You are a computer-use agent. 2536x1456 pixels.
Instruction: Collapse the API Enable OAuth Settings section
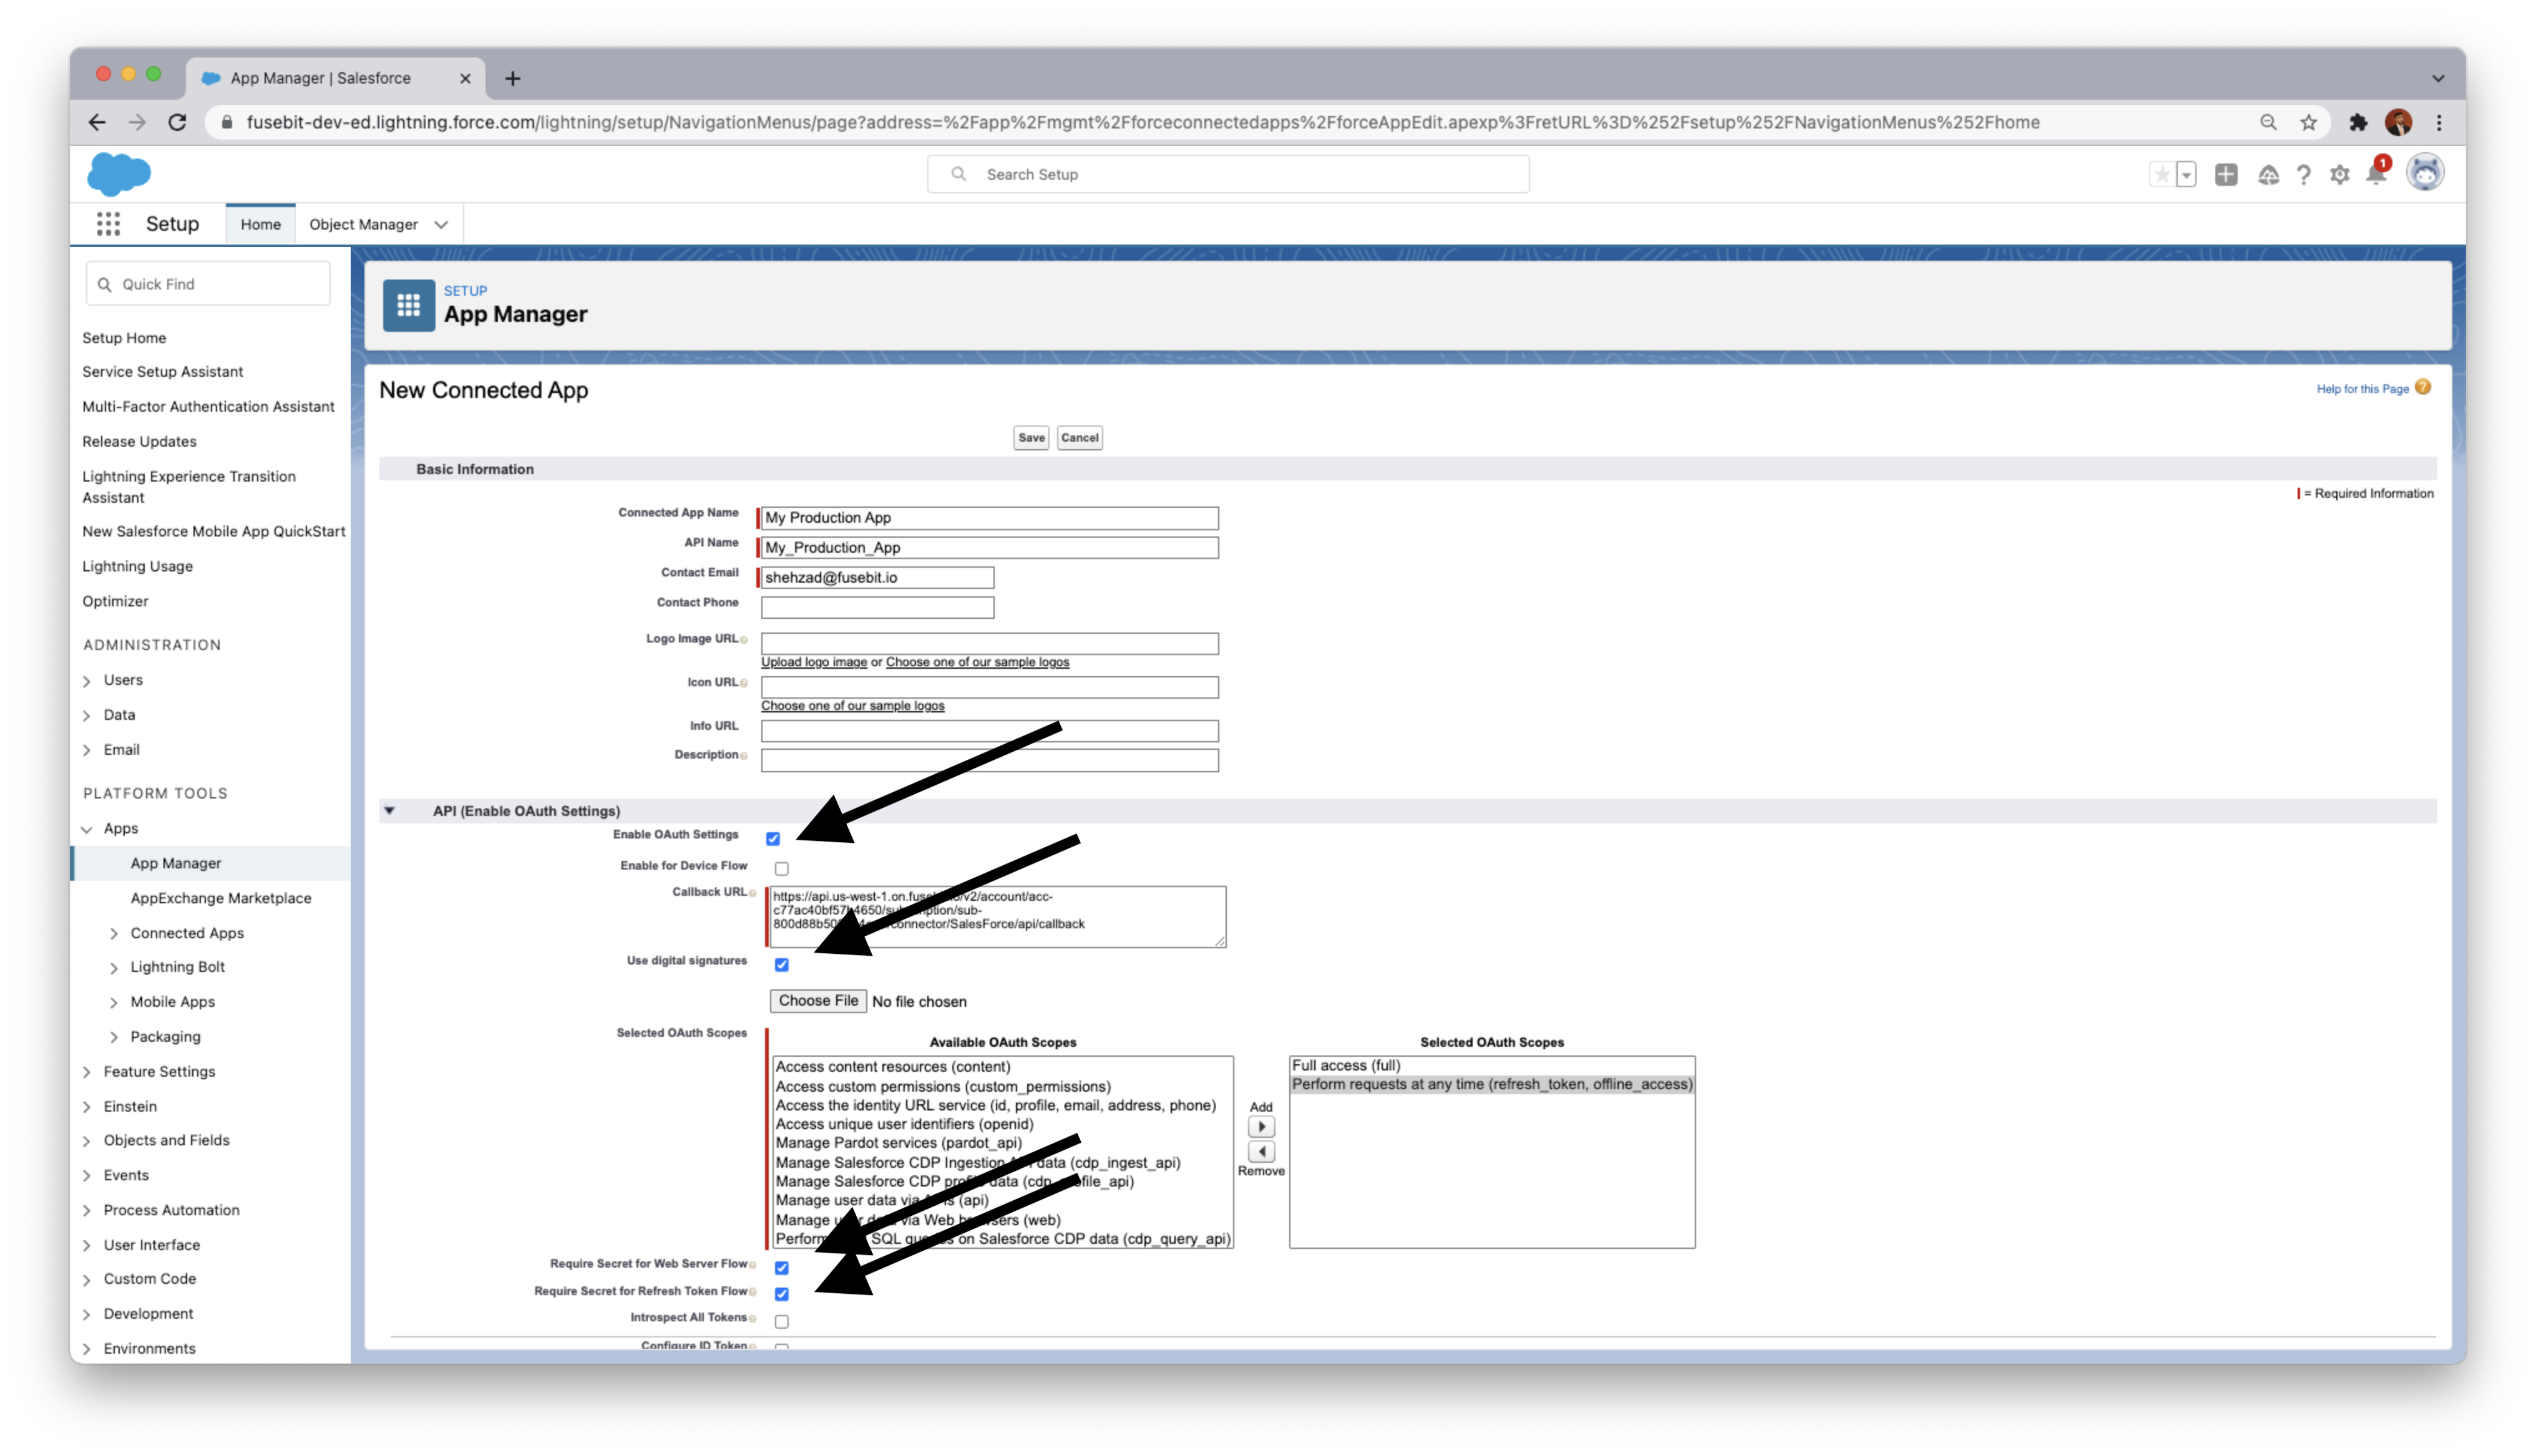390,811
